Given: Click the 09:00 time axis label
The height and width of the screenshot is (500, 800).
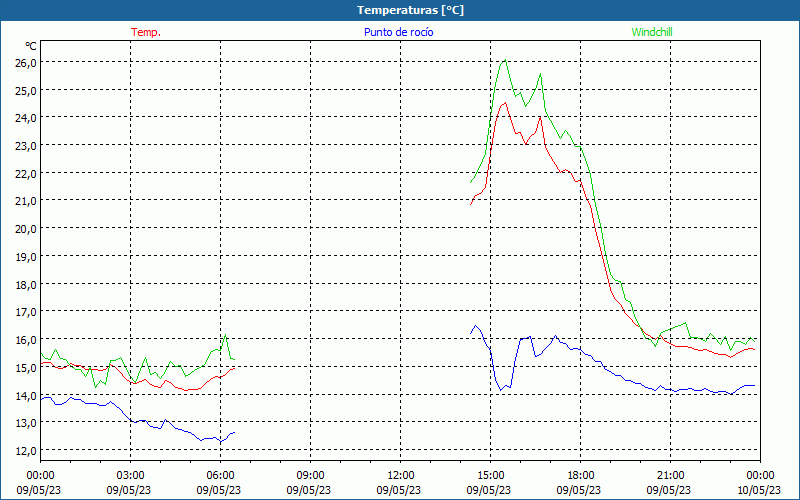Looking at the screenshot, I should [310, 476].
